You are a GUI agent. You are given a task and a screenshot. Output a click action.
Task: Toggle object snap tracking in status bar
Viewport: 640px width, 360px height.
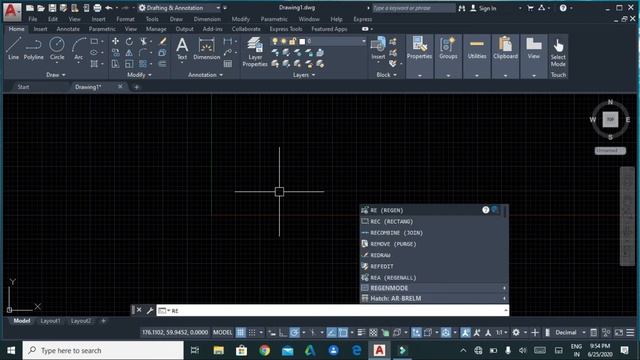click(x=331, y=333)
